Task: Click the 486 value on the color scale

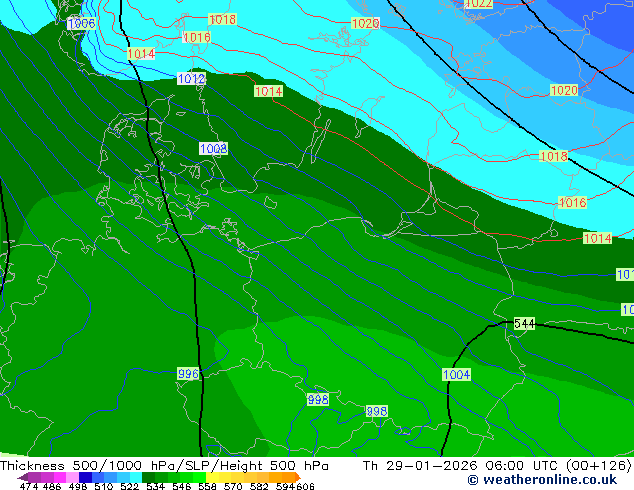Action: click(52, 486)
